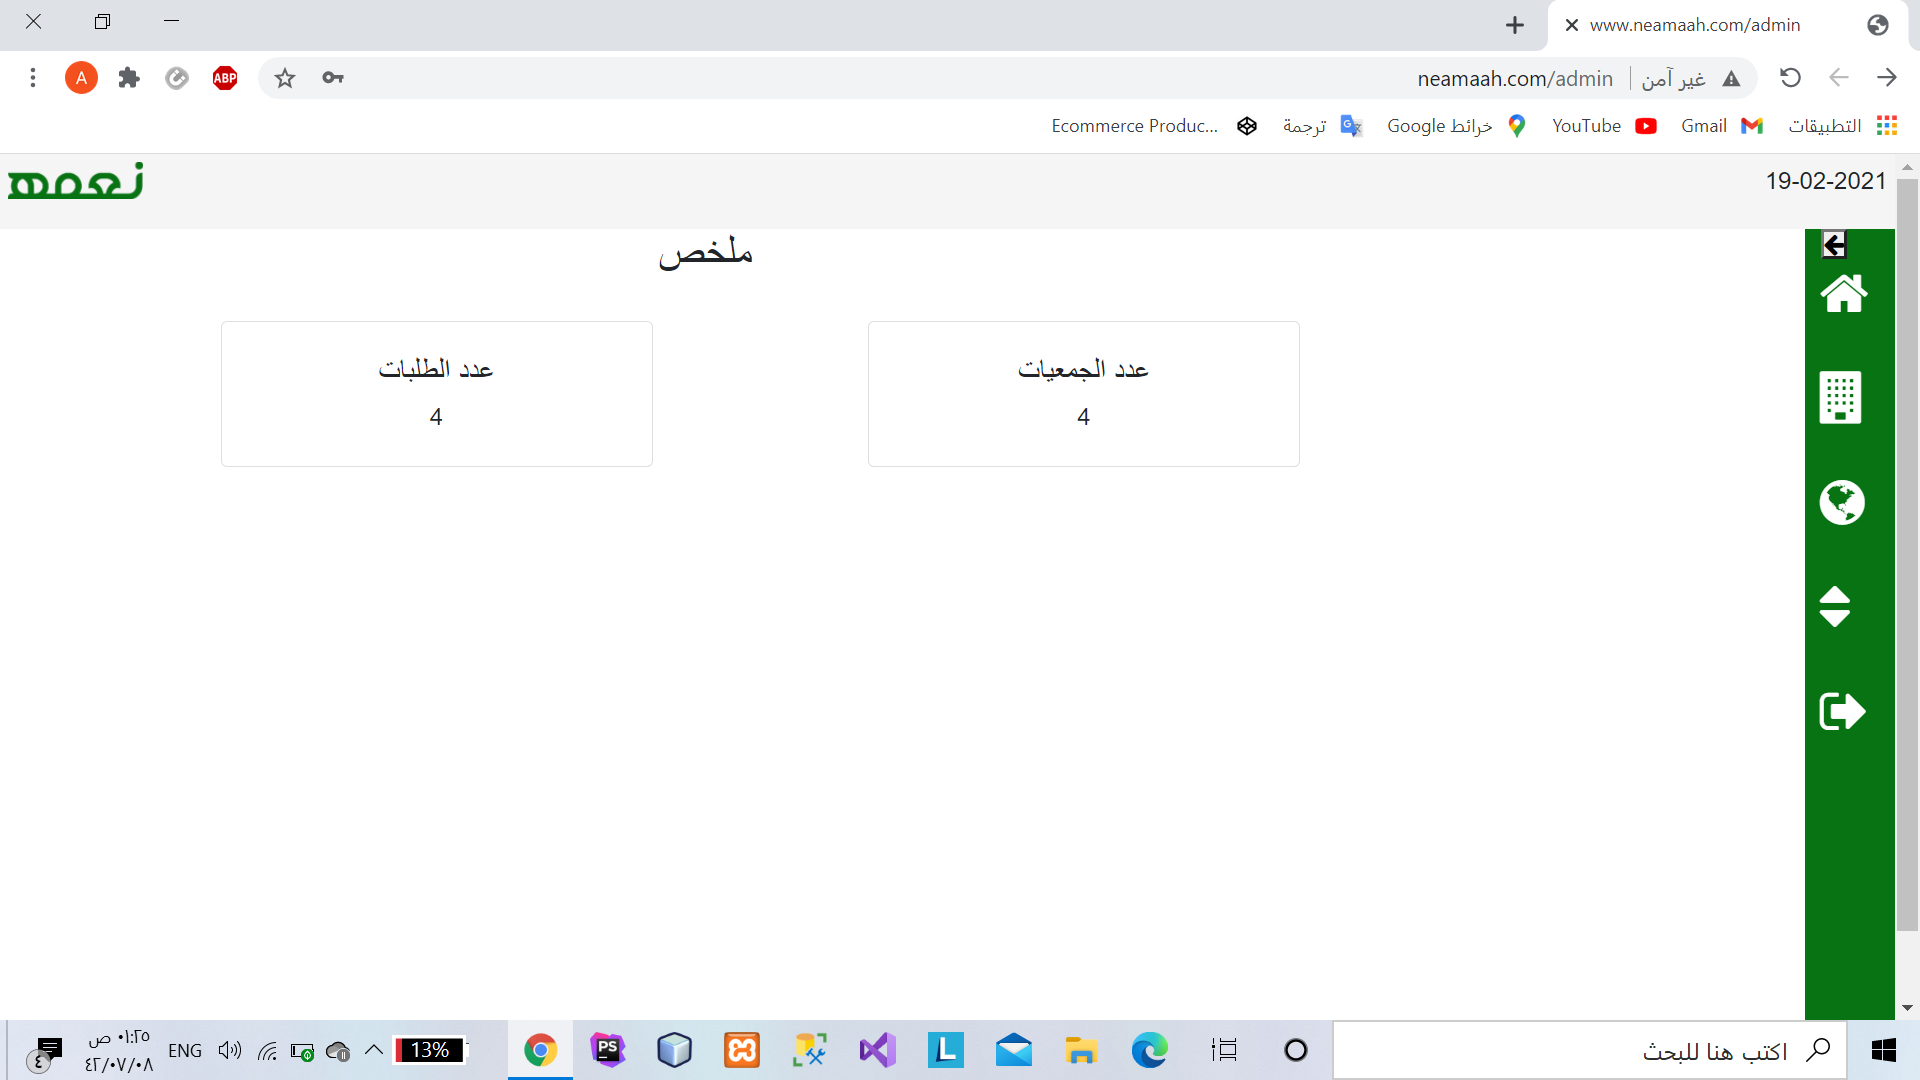Open YouTube bookmark in bookmarks bar
The width and height of the screenshot is (1920, 1080).
[1603, 126]
